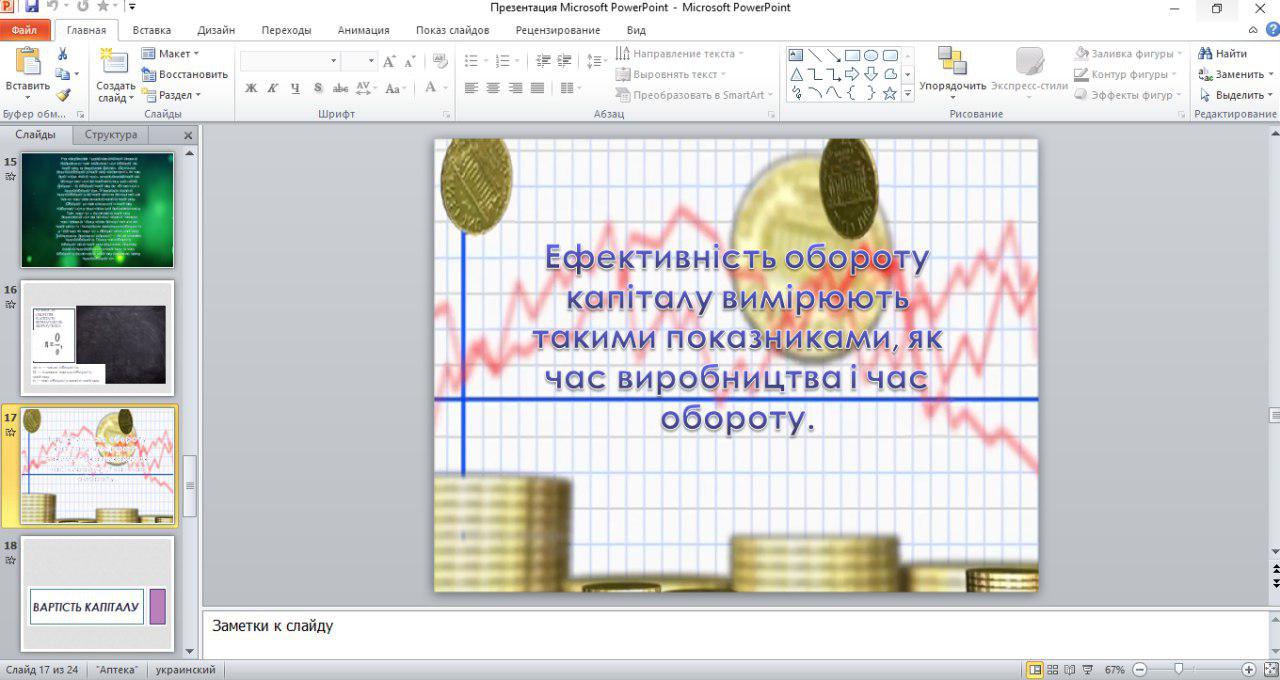Image resolution: width=1280 pixels, height=680 pixels.
Task: Click the Найти find button
Action: coord(1223,54)
